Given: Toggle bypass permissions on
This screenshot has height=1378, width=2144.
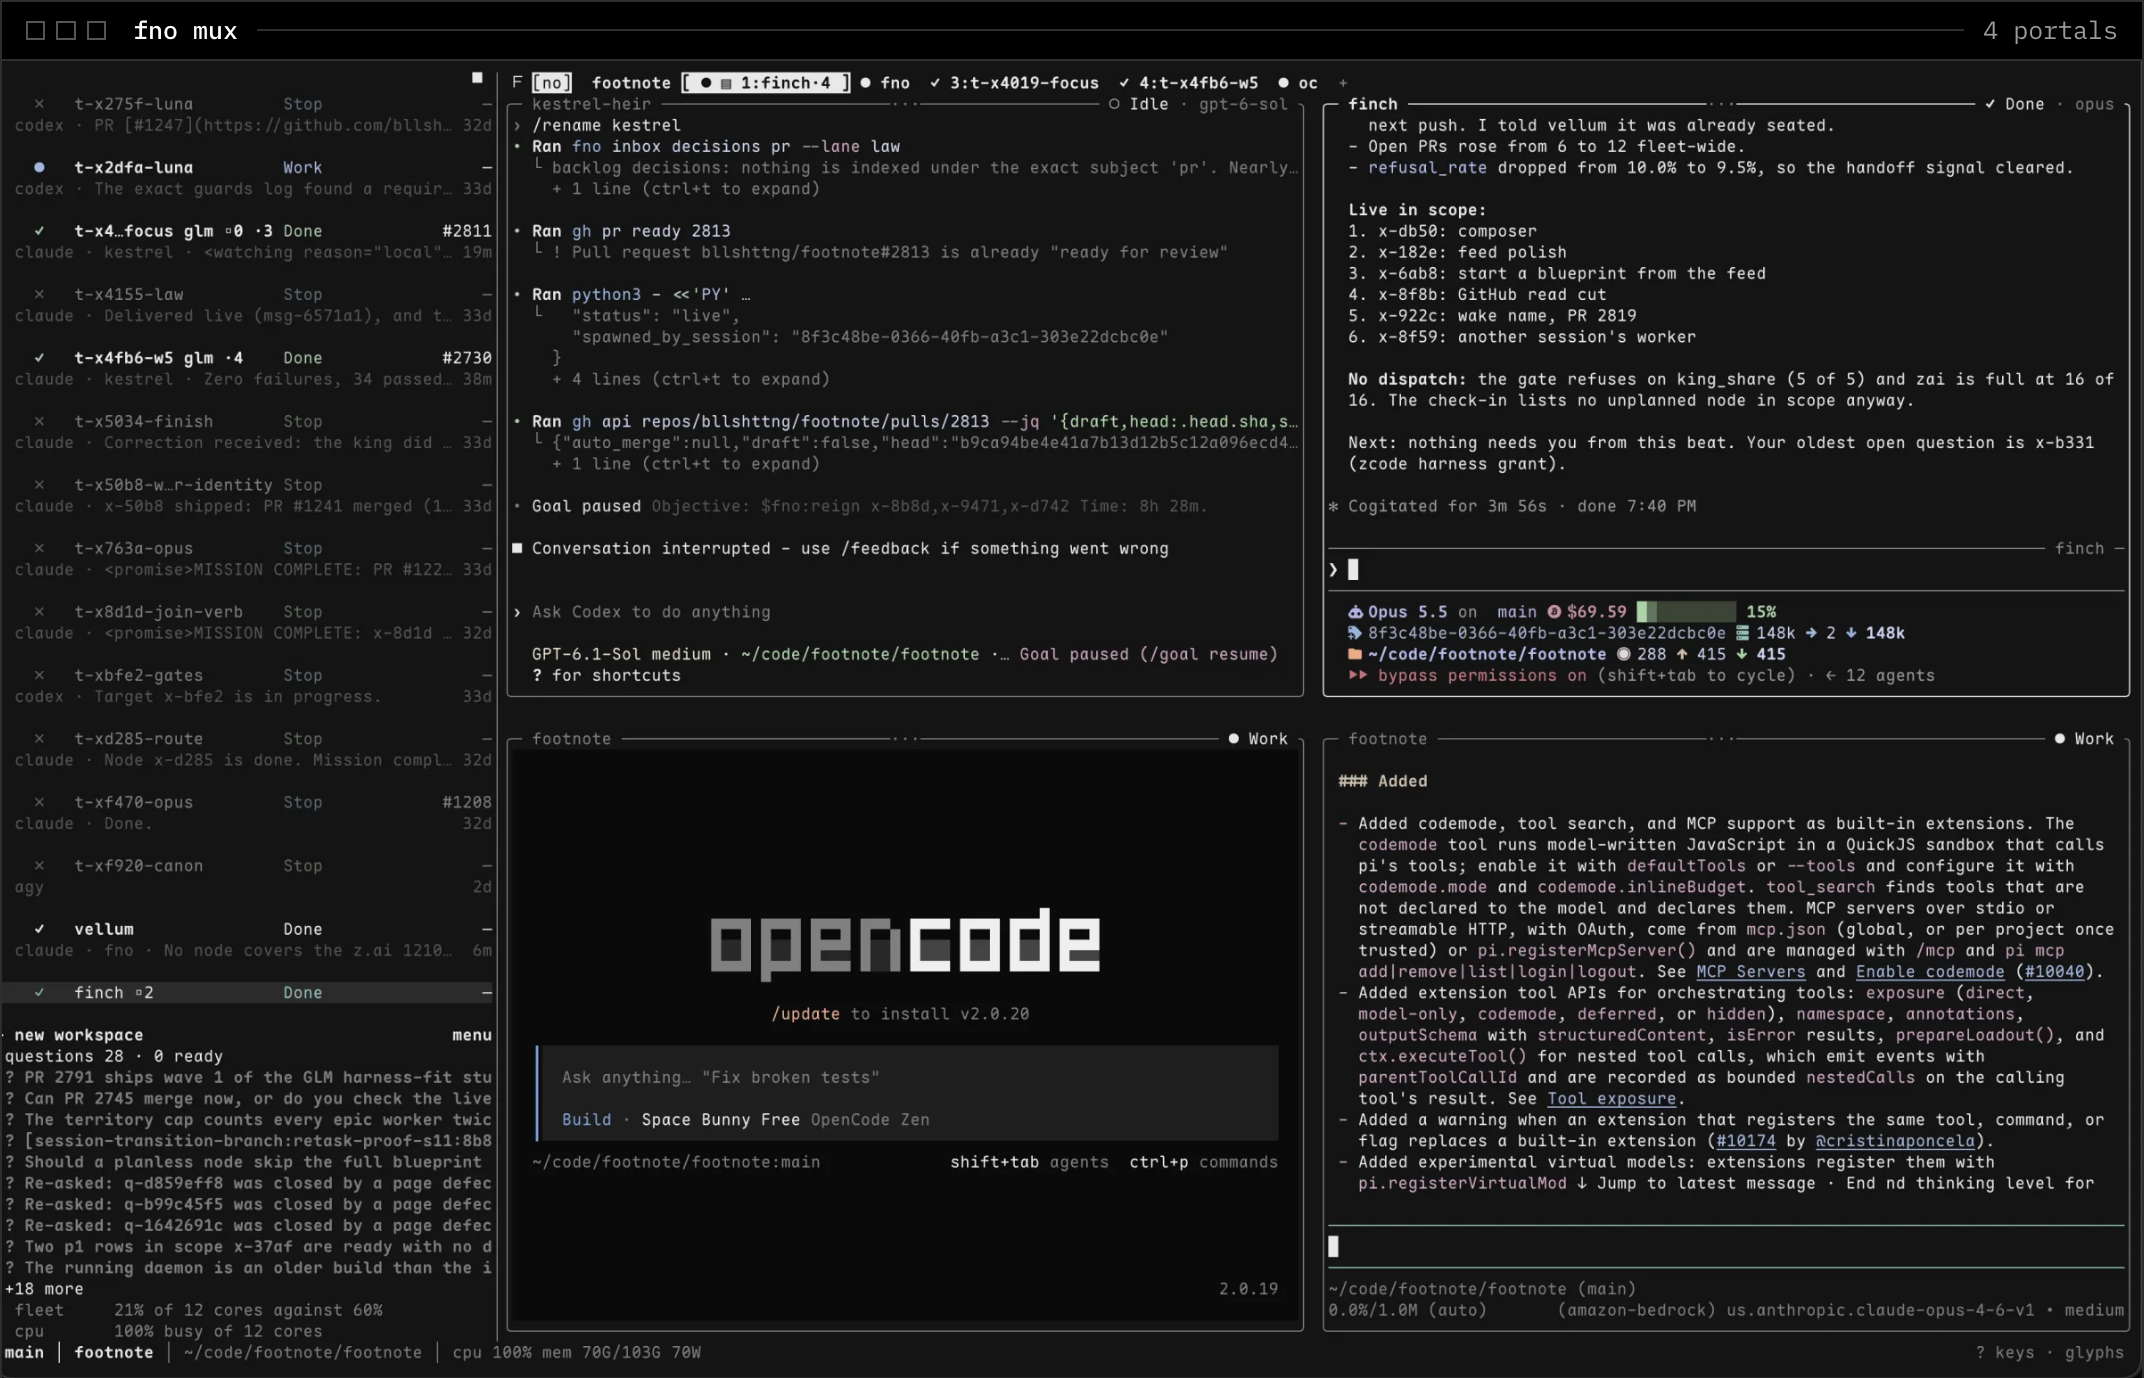Looking at the screenshot, I should point(1481,675).
